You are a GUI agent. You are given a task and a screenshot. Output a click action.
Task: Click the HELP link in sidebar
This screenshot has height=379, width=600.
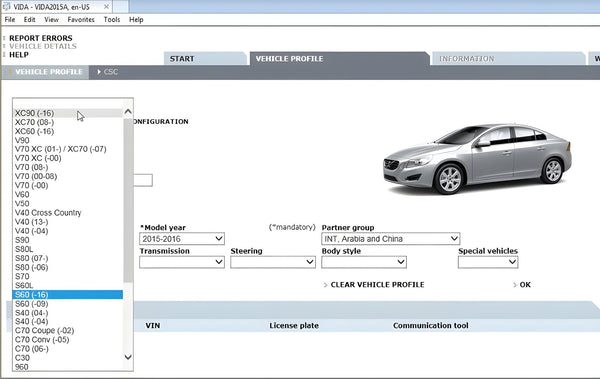19,55
